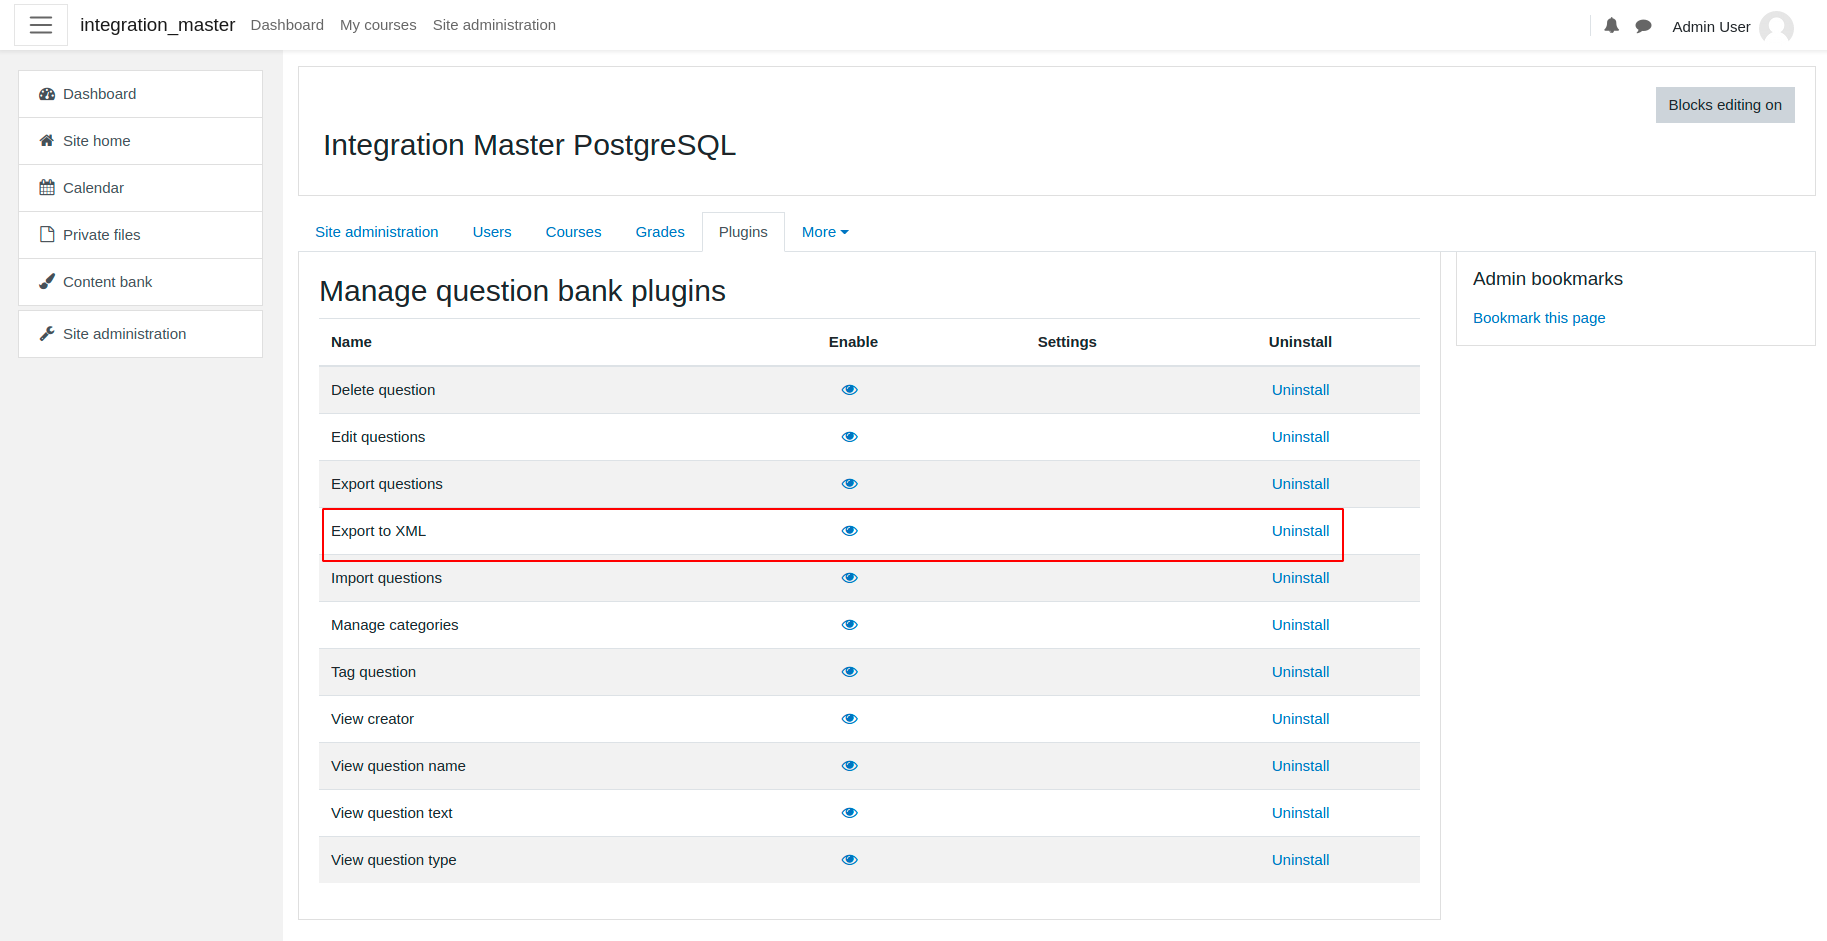Switch to the Grades tab
The image size is (1827, 941).
[660, 232]
